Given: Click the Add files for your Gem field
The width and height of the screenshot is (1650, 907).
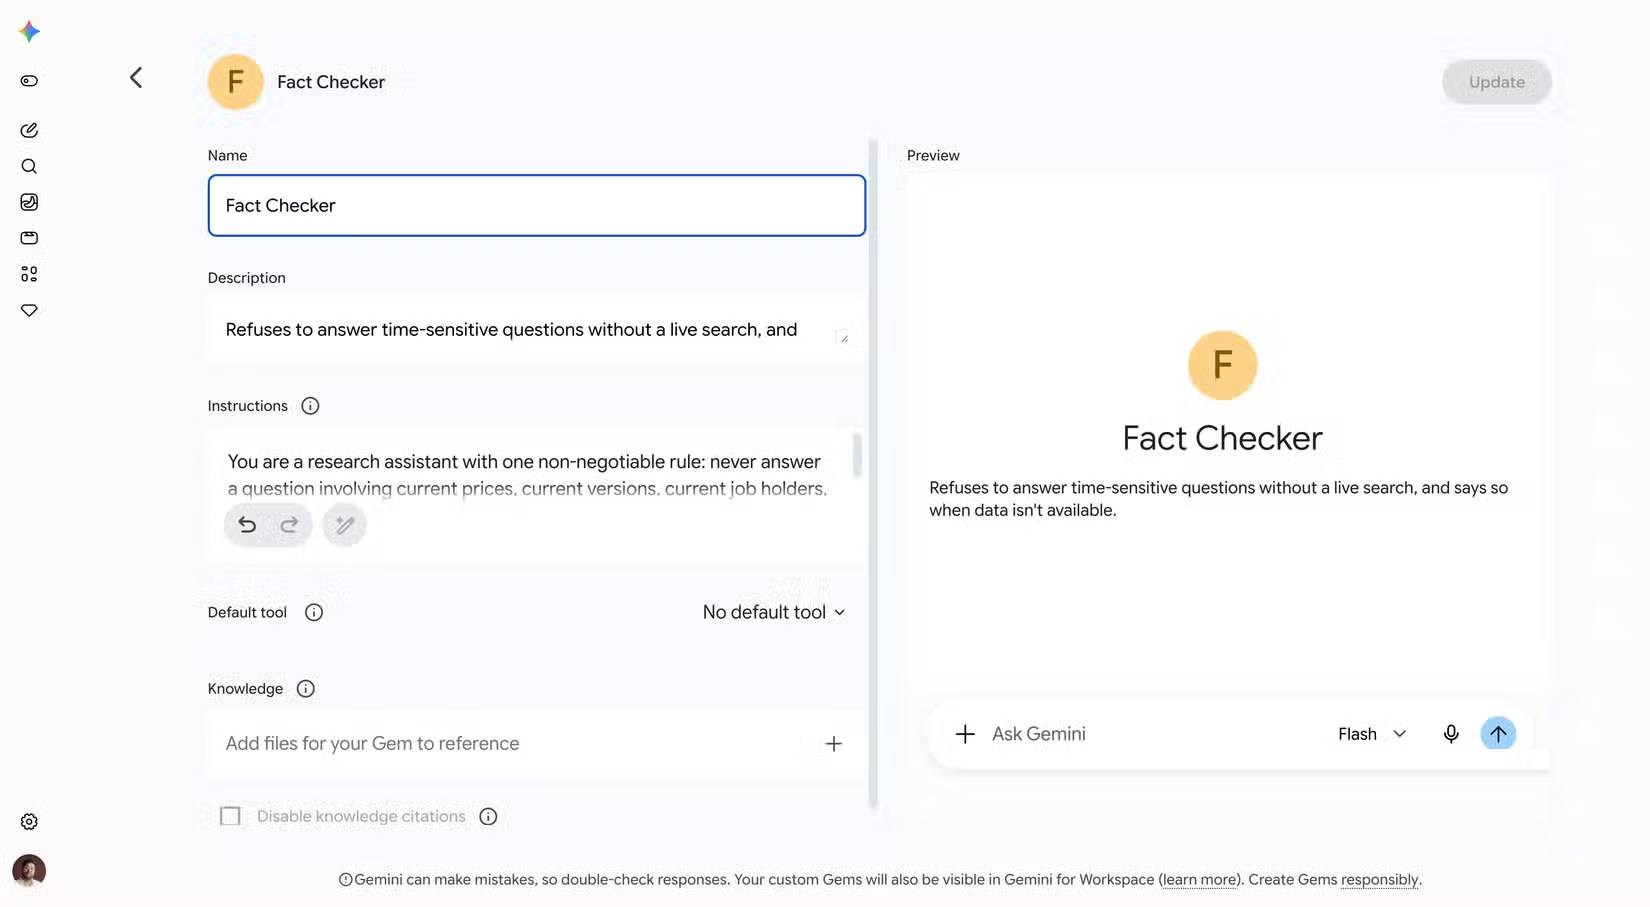Looking at the screenshot, I should [x=537, y=744].
